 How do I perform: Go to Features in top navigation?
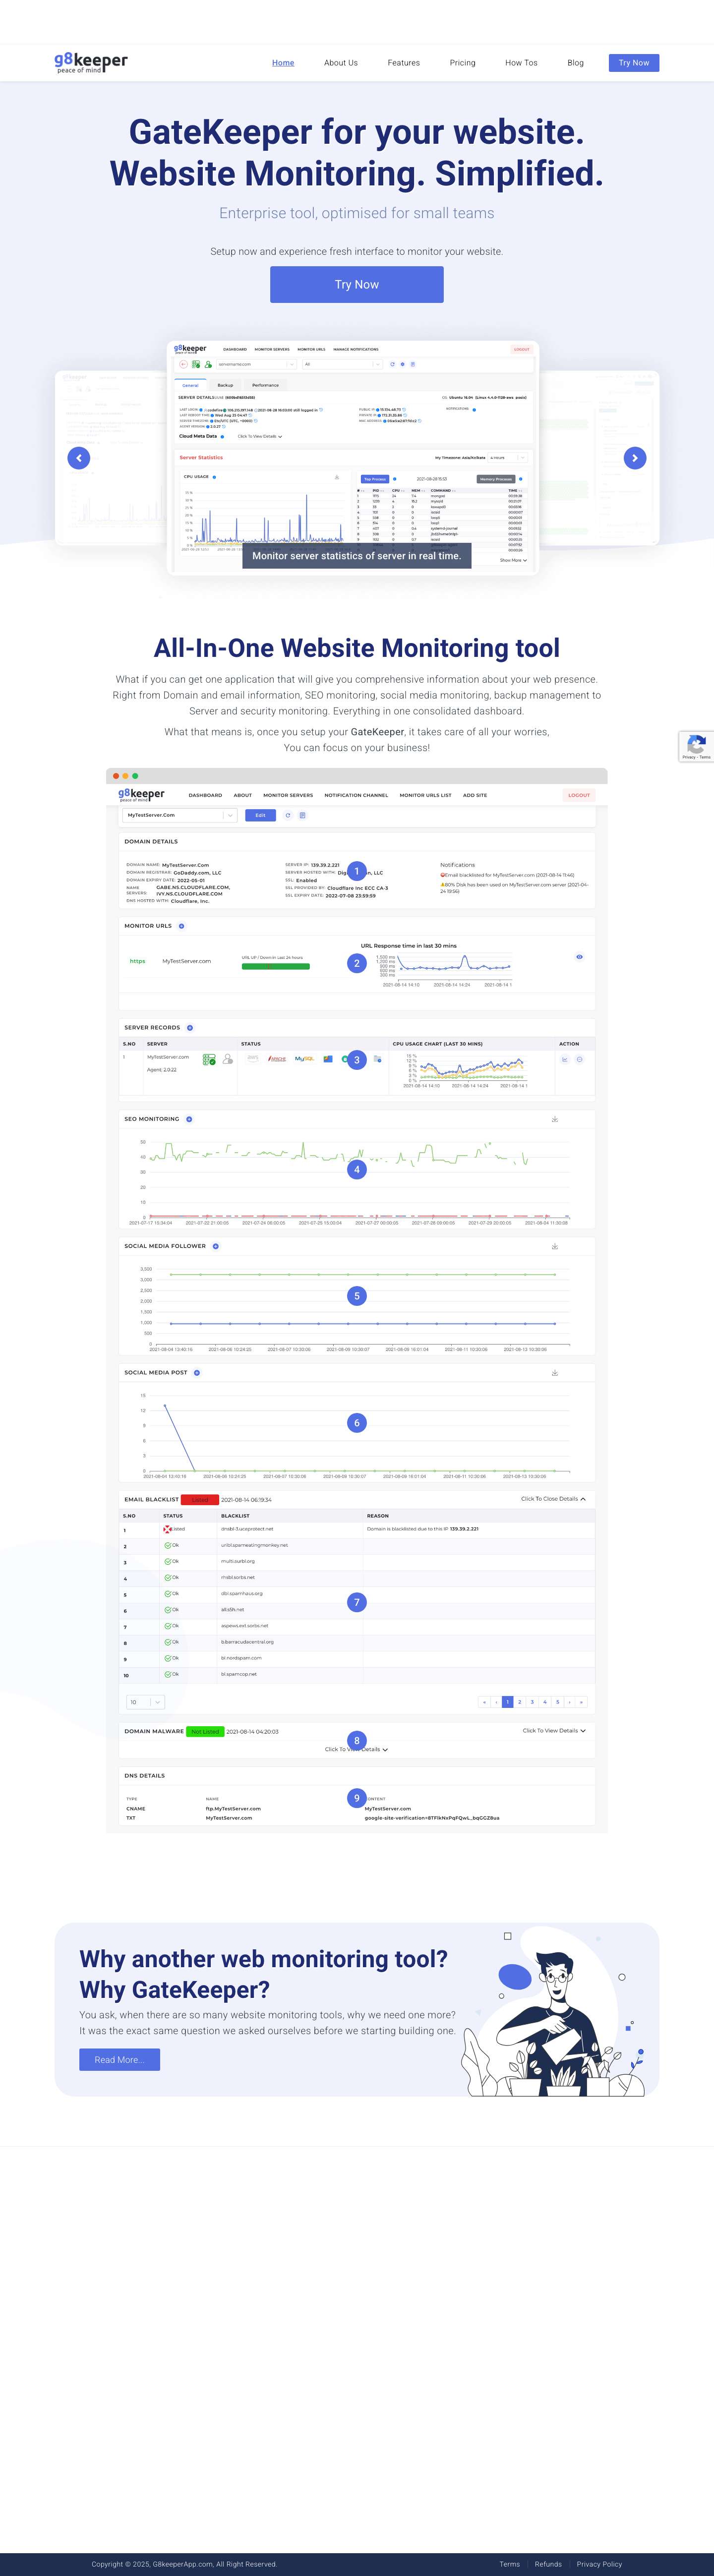(404, 63)
